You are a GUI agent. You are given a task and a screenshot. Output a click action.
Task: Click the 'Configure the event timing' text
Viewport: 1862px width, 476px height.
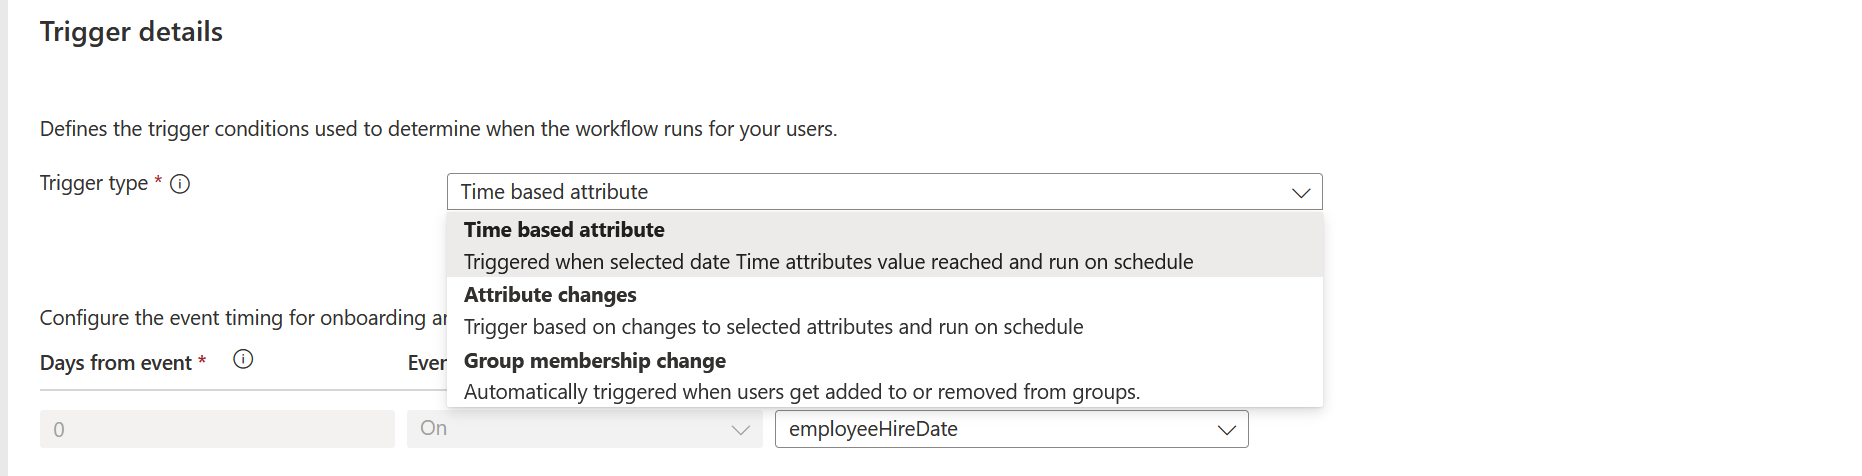click(240, 318)
